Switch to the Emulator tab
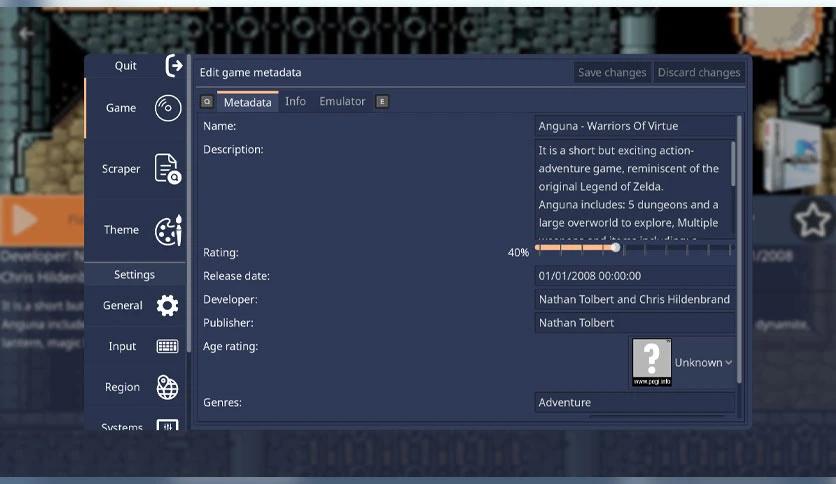 coord(342,101)
